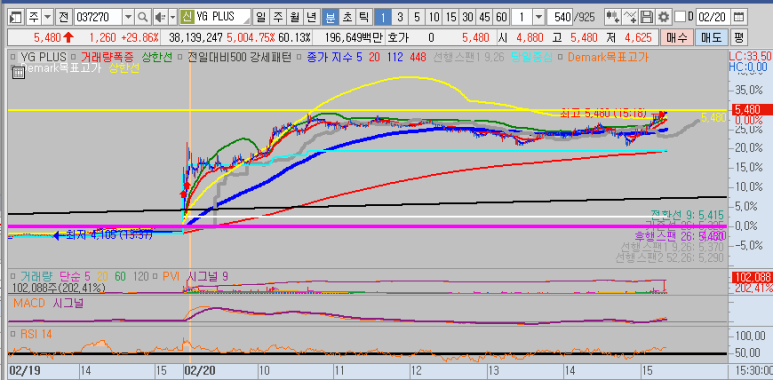Viewport: 773px width, 380px height.
Task: Open the calendar icon beside 02/20
Action: pos(738,17)
